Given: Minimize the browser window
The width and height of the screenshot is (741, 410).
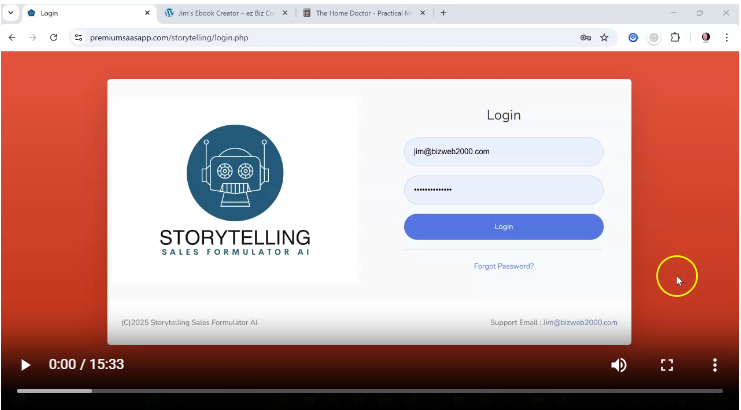Looking at the screenshot, I should [673, 13].
